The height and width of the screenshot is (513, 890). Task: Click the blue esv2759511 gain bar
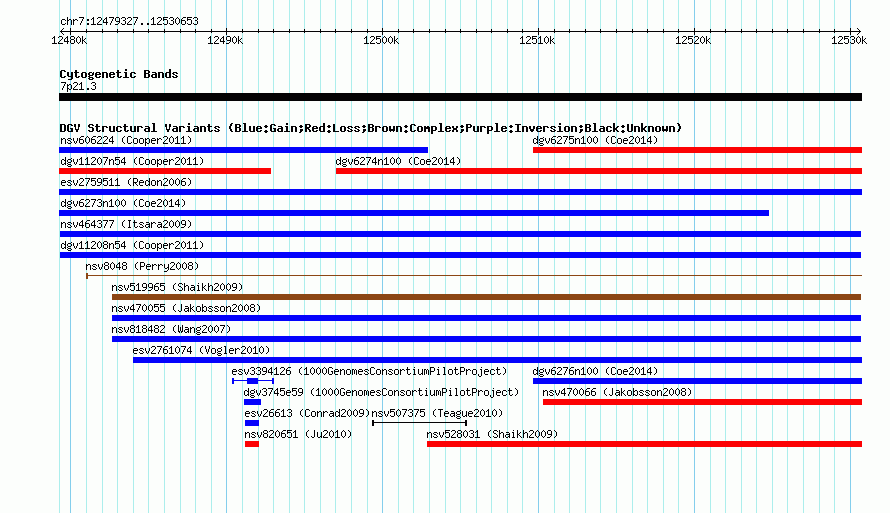pos(460,192)
